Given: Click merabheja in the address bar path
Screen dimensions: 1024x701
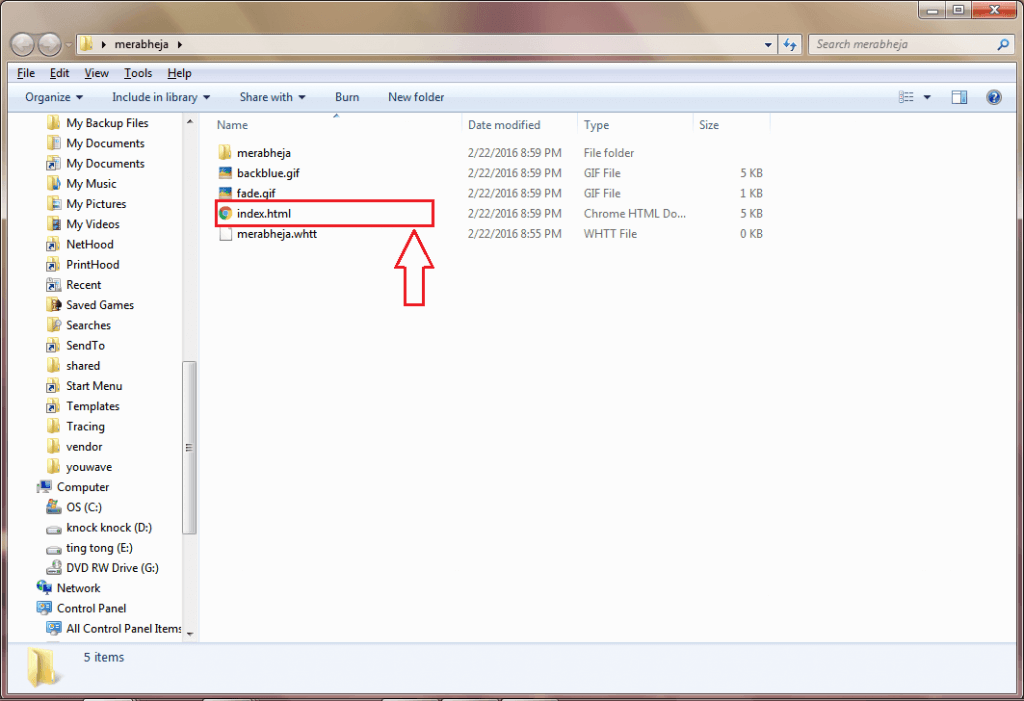Looking at the screenshot, I should click(141, 44).
